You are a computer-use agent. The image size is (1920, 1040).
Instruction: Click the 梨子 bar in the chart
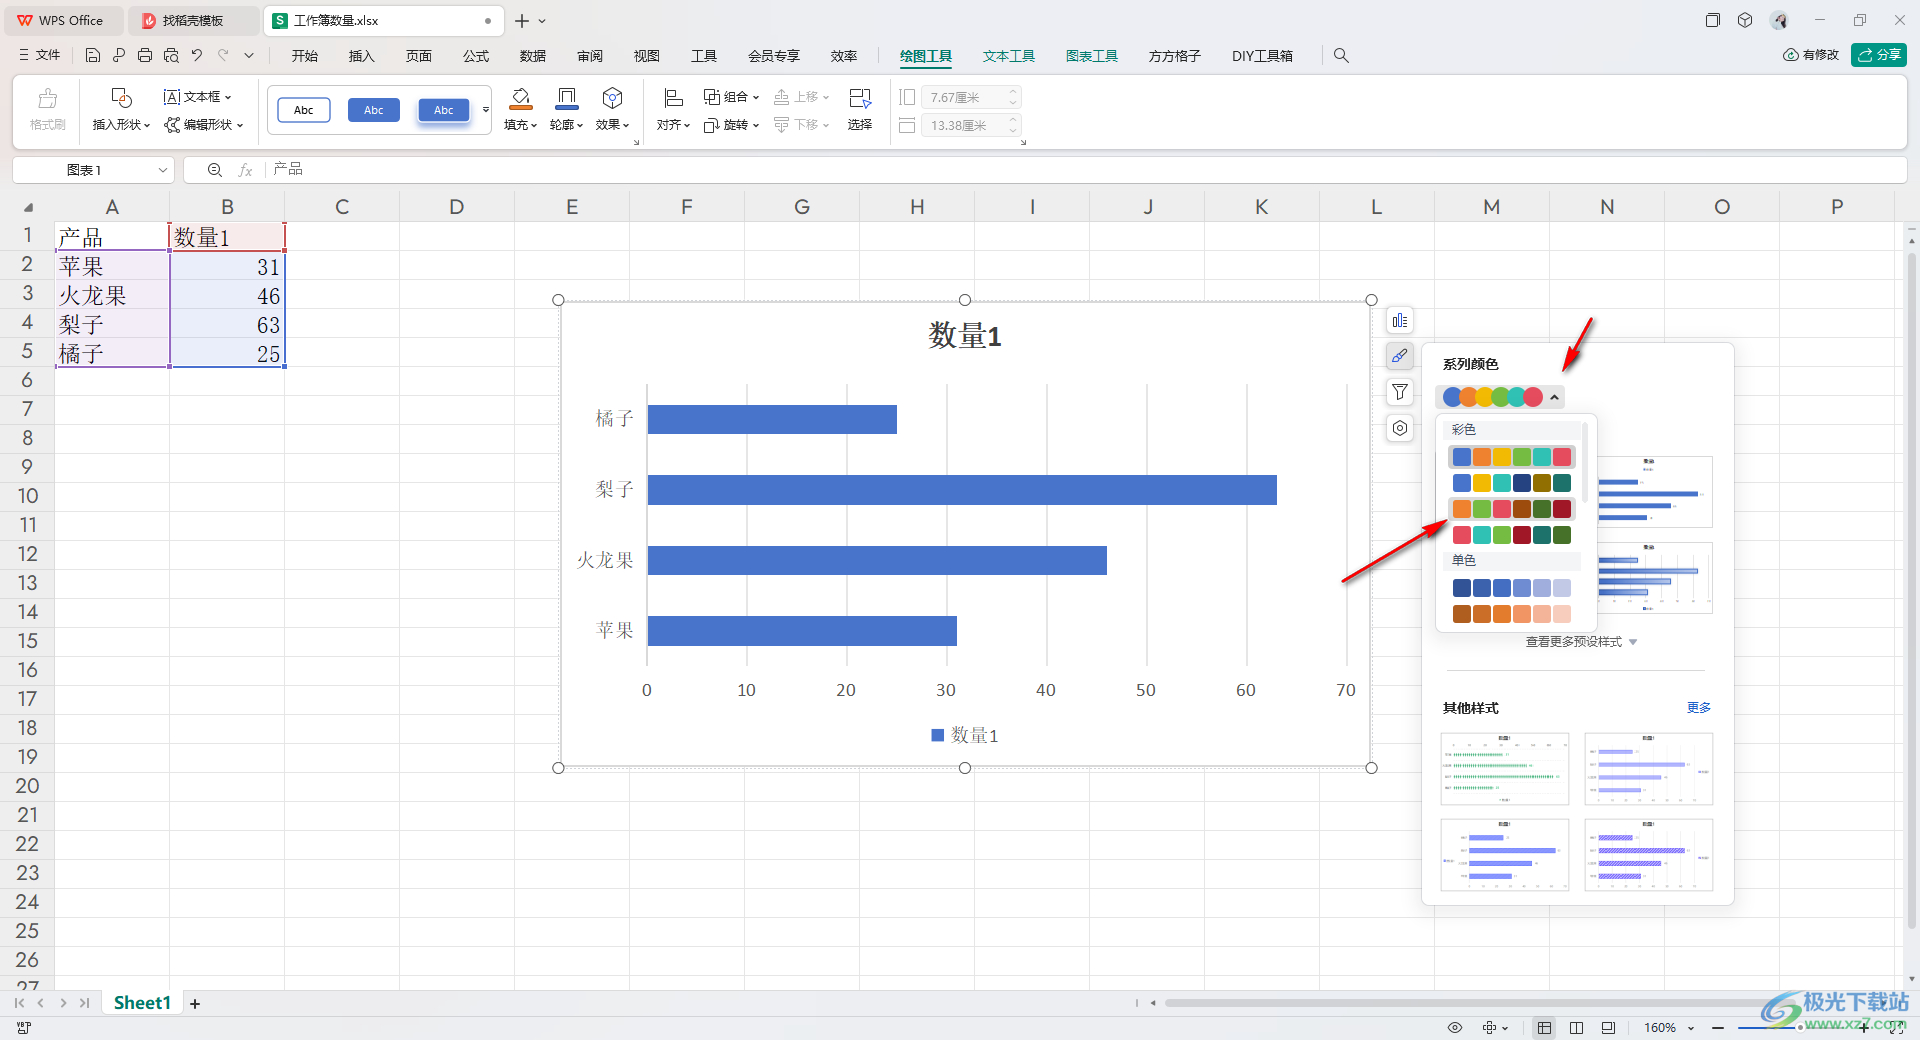(x=962, y=490)
